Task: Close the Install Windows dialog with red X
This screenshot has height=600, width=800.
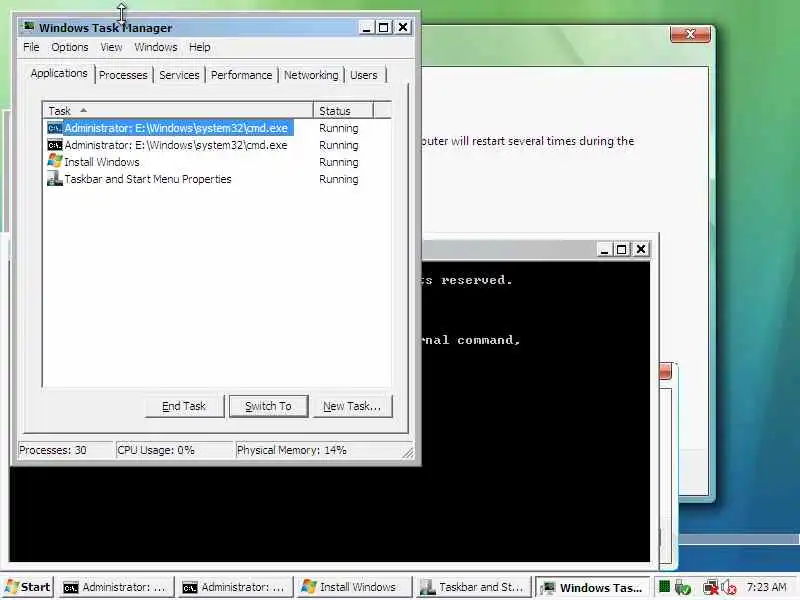Action: 690,34
